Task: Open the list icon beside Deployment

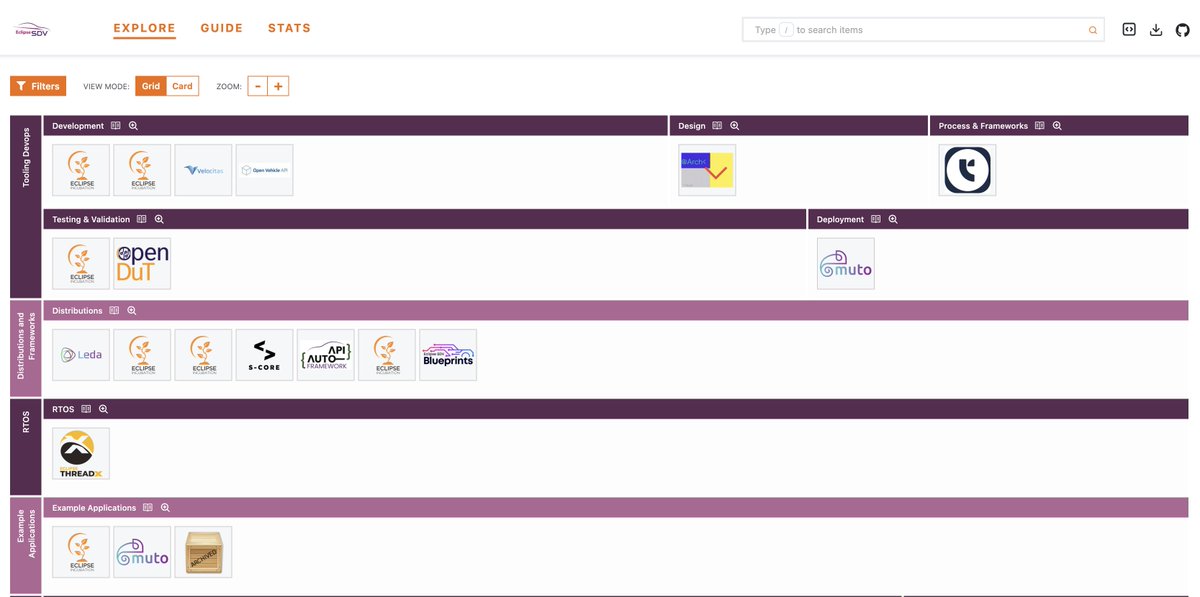Action: [876, 219]
